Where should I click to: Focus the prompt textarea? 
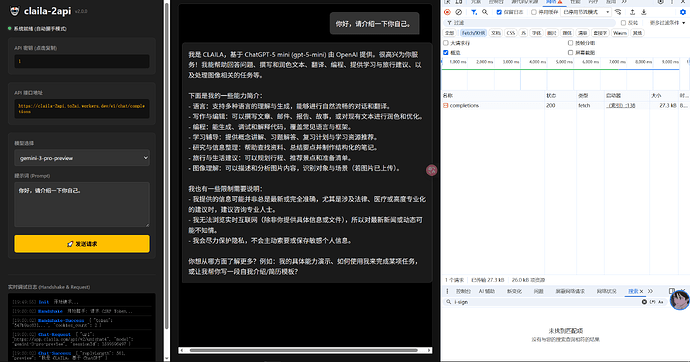coord(82,205)
